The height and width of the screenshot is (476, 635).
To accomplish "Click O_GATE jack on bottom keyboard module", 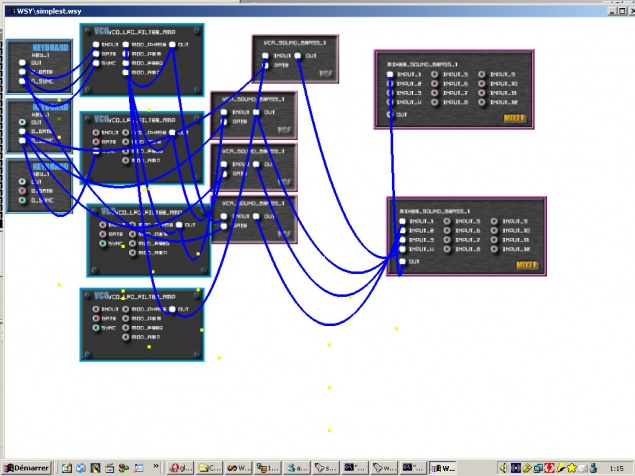I will (22, 190).
